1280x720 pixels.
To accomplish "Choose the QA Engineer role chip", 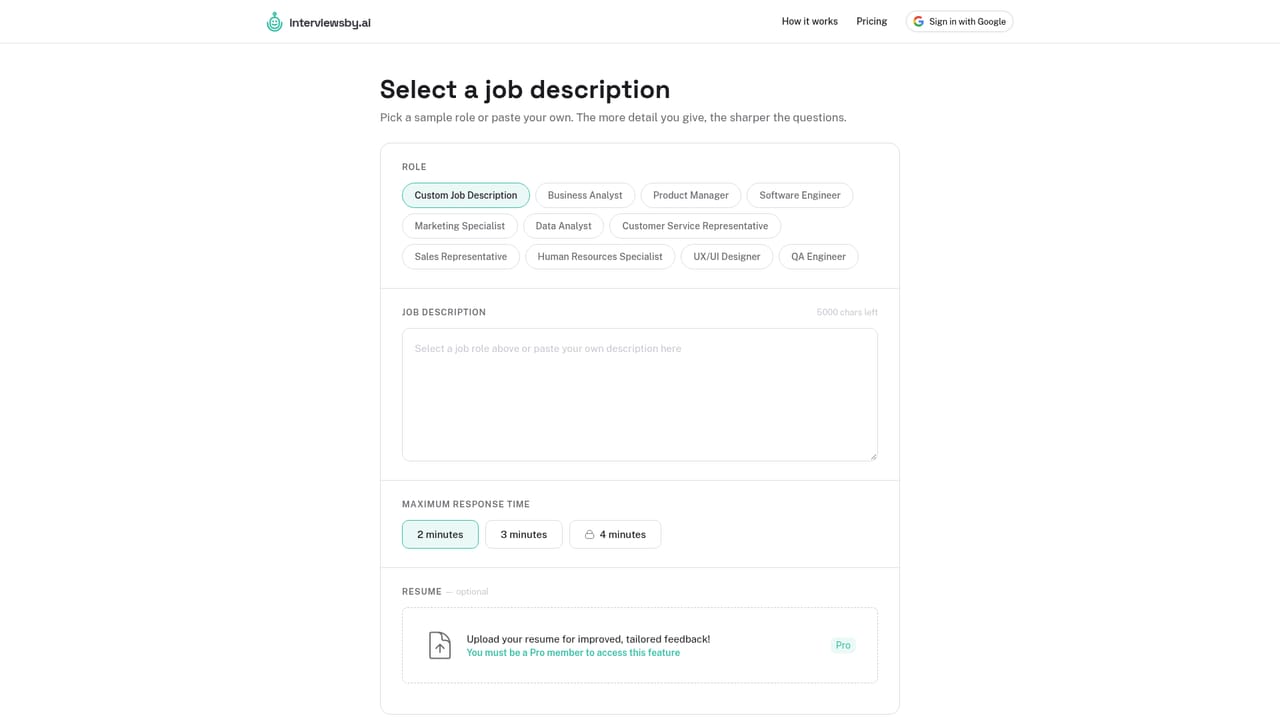I will click(819, 257).
